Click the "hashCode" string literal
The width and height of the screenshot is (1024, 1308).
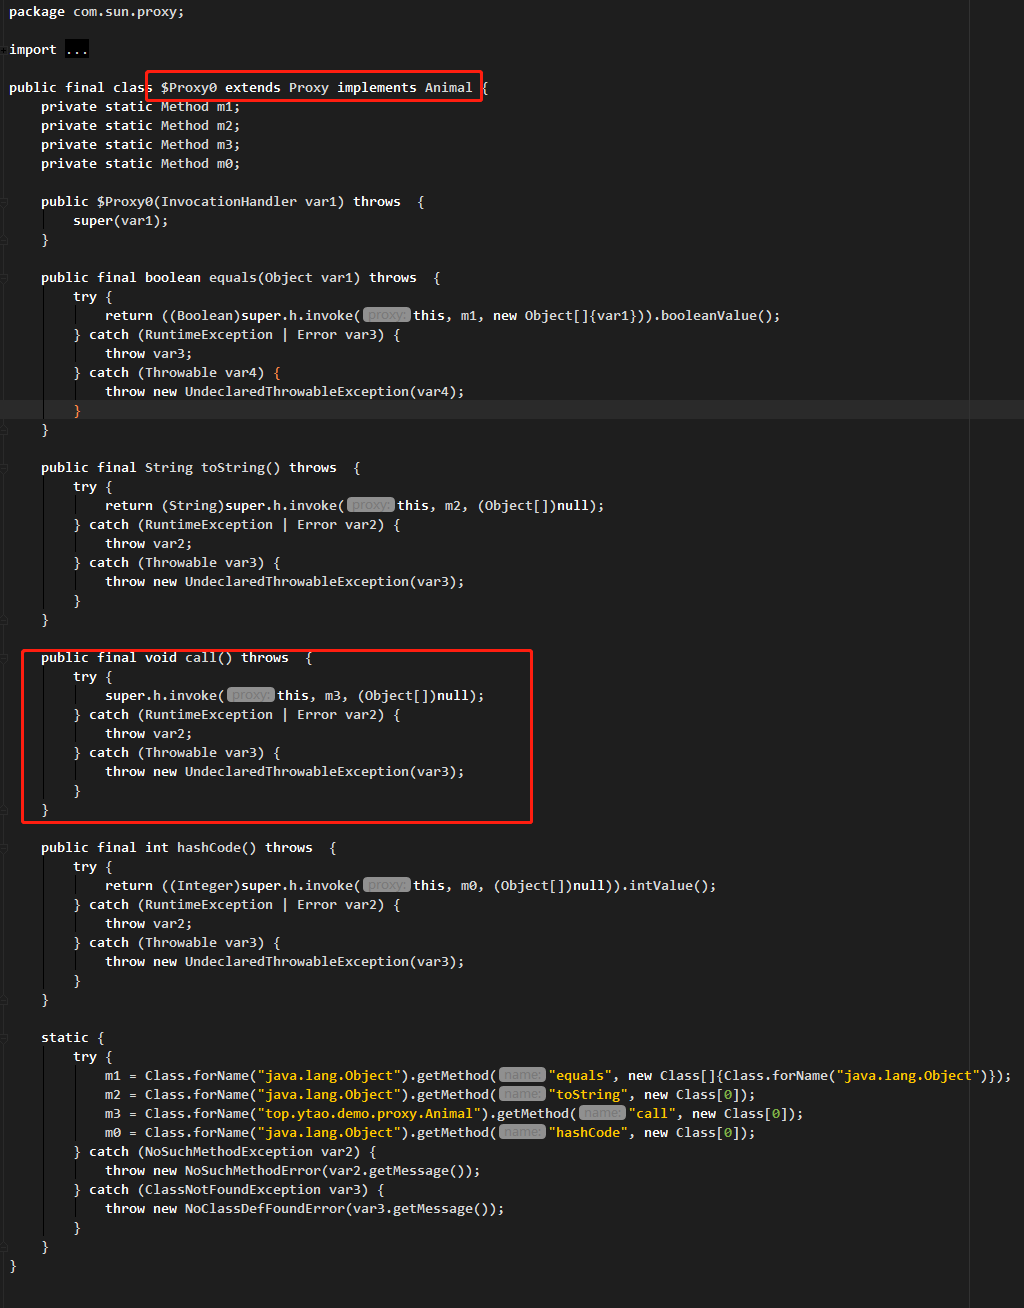point(589,1133)
